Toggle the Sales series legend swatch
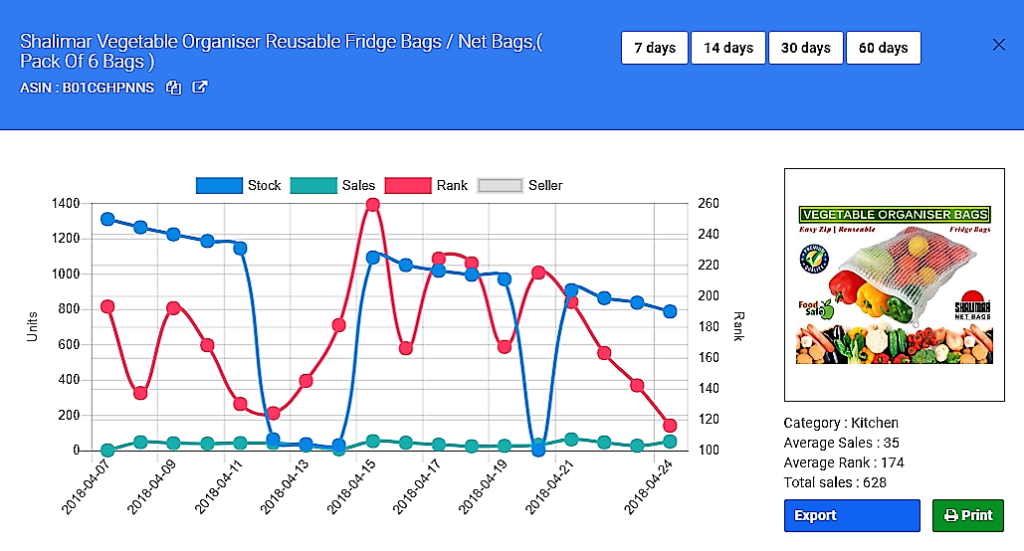The width and height of the screenshot is (1024, 551). 313,185
